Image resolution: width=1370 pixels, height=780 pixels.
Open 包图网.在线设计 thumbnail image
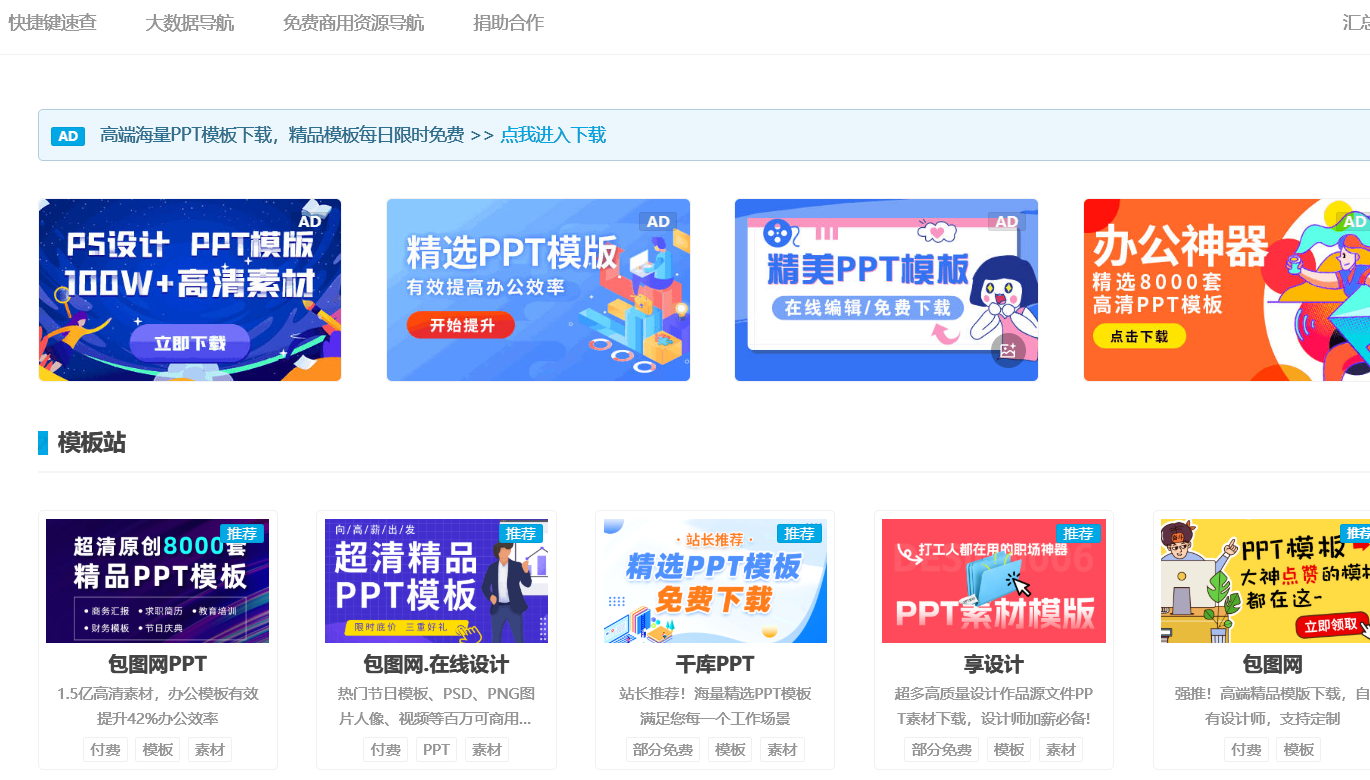click(x=436, y=581)
